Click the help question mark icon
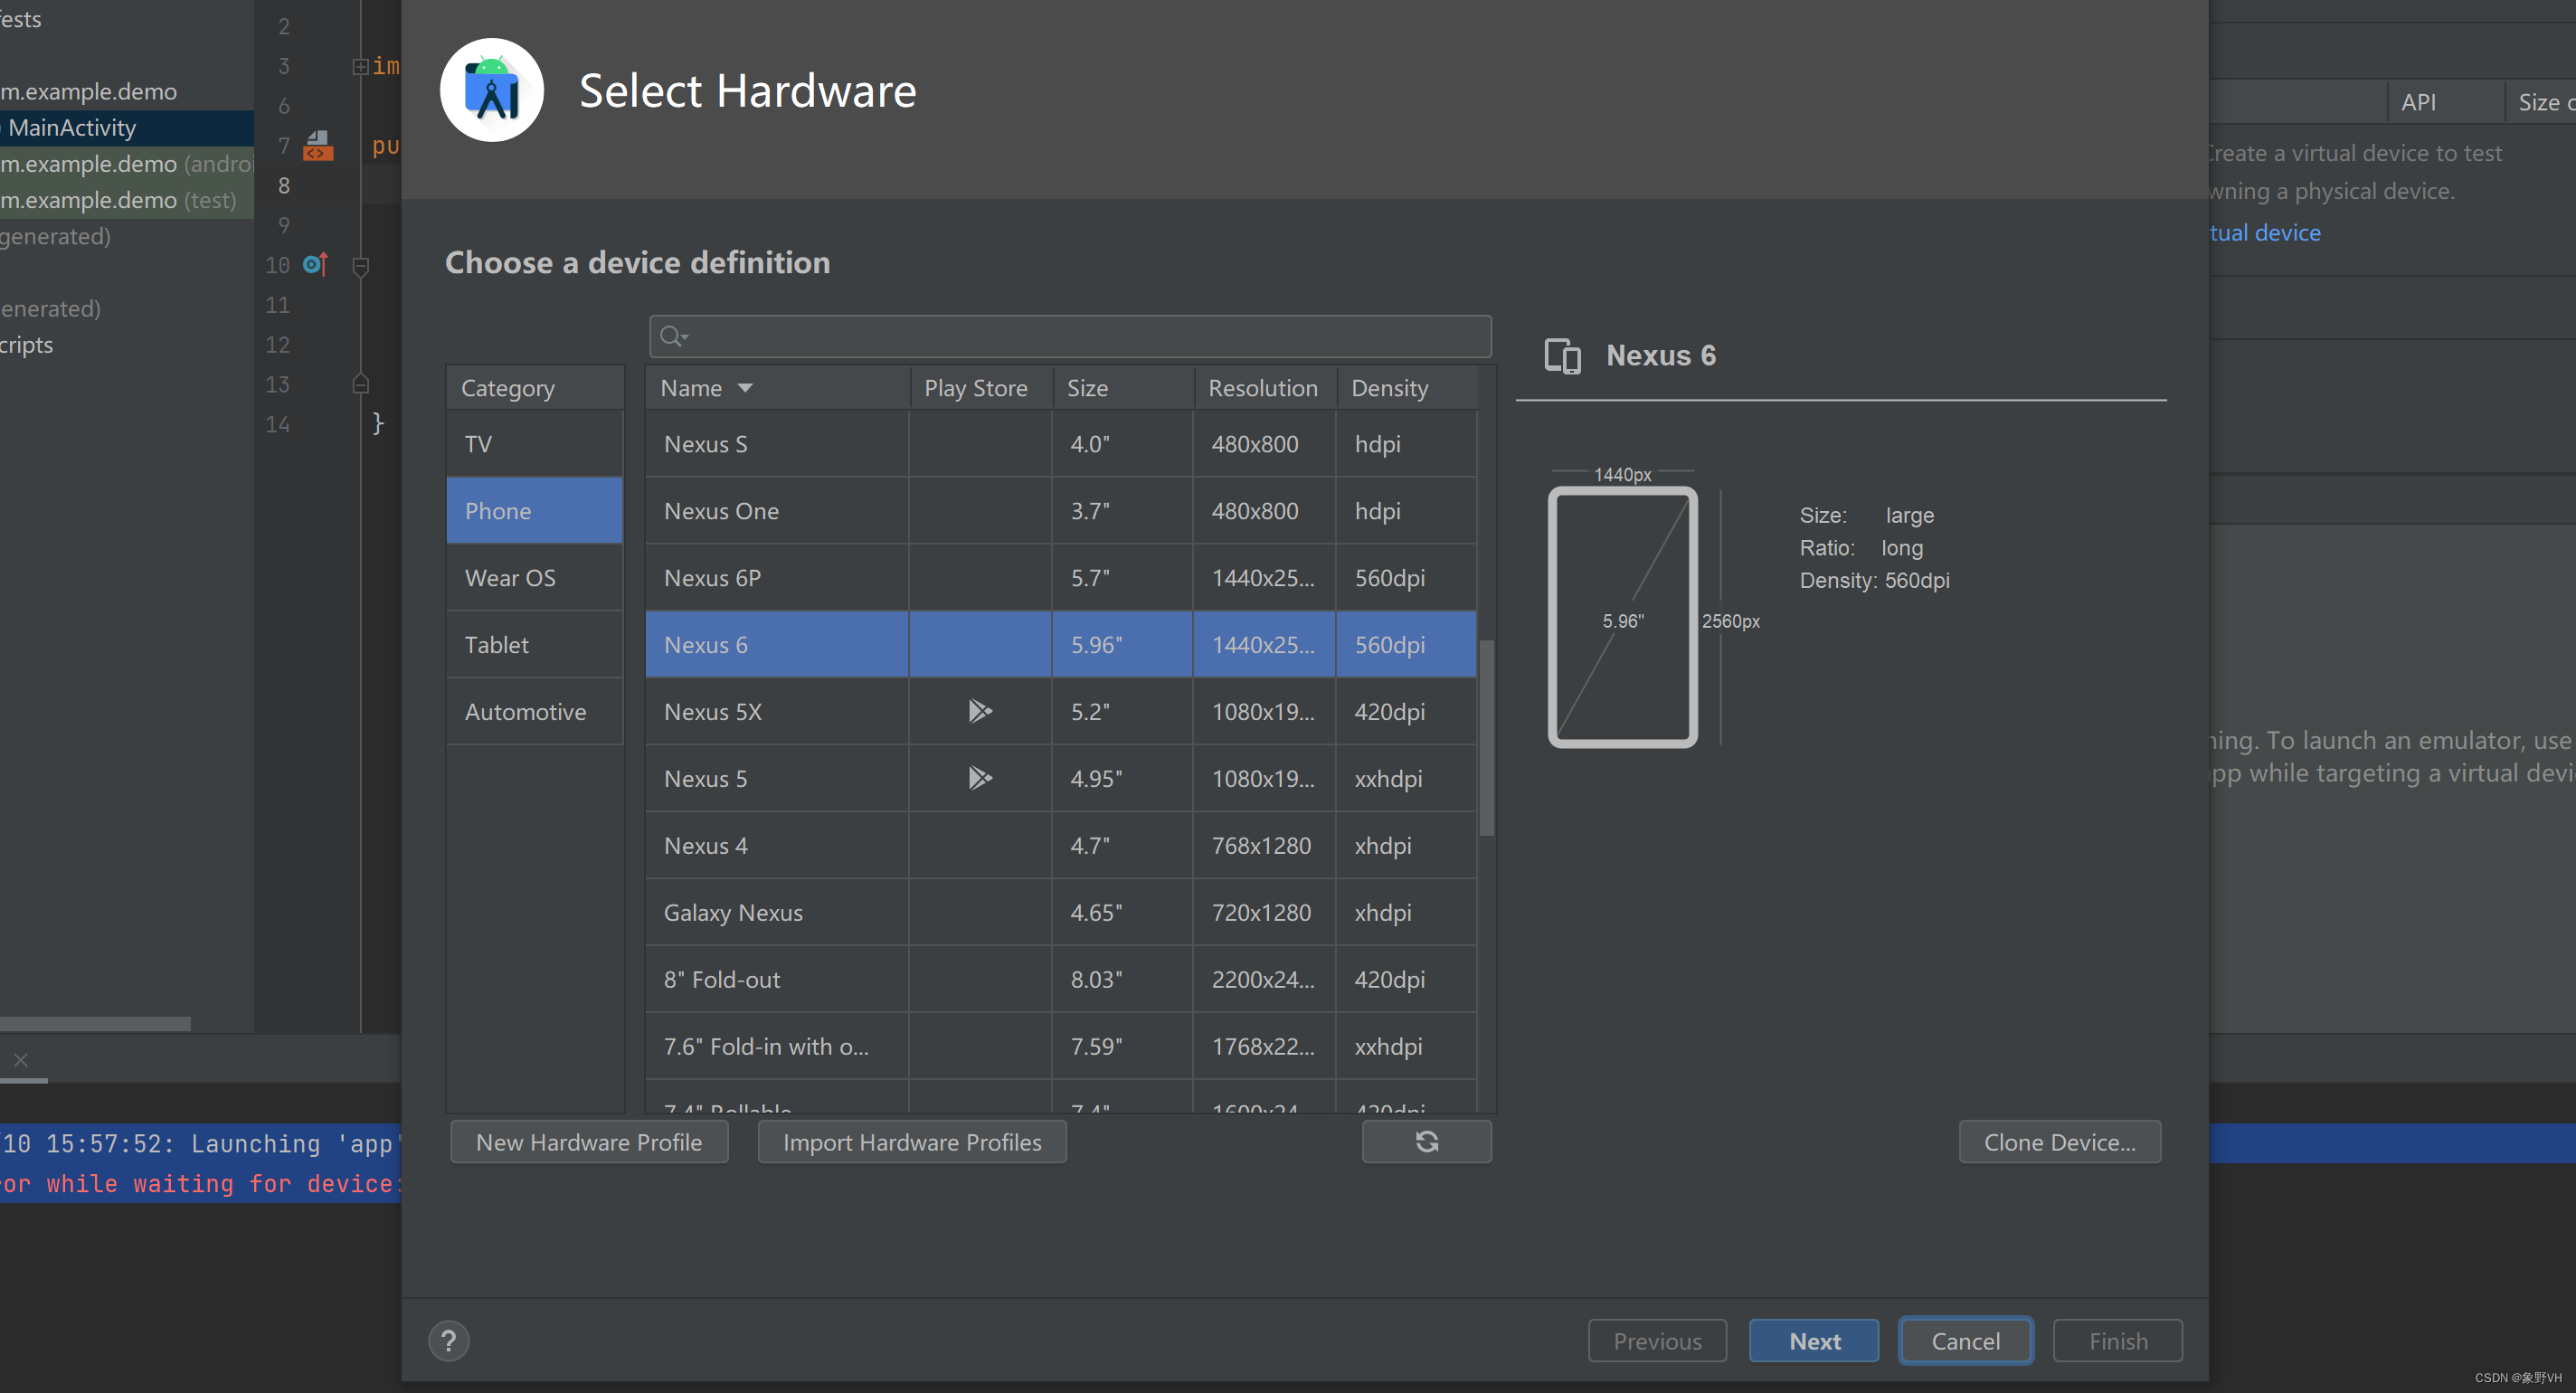Screen dimensions: 2576x1393 448,1341
